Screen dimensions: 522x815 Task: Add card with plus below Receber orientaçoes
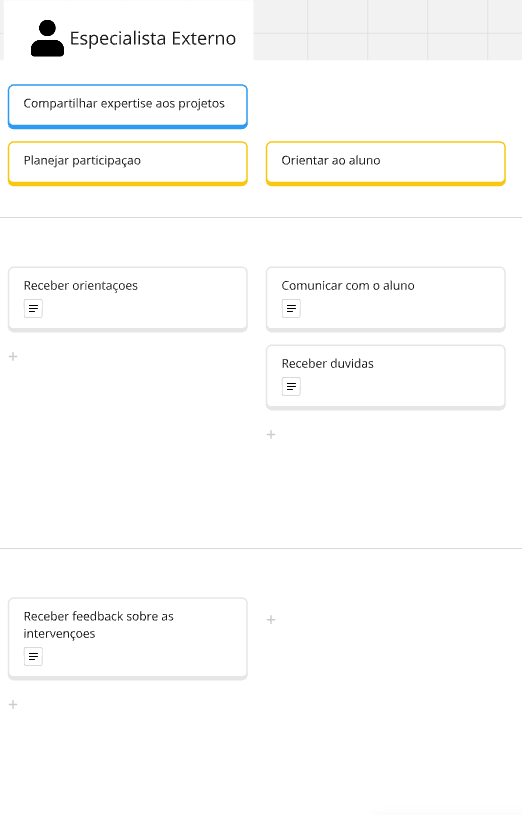(x=13, y=357)
